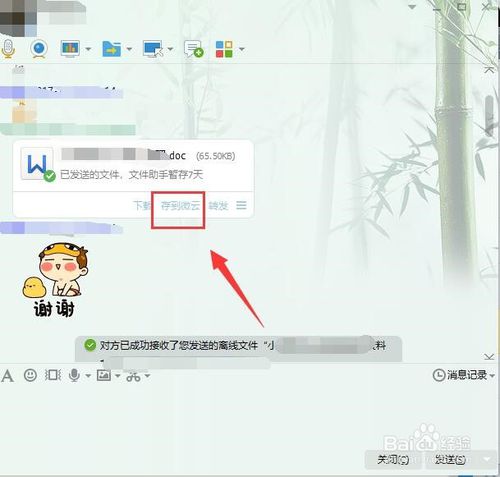Click the send picture icon
Image resolution: width=500 pixels, height=477 pixels.
(x=104, y=375)
